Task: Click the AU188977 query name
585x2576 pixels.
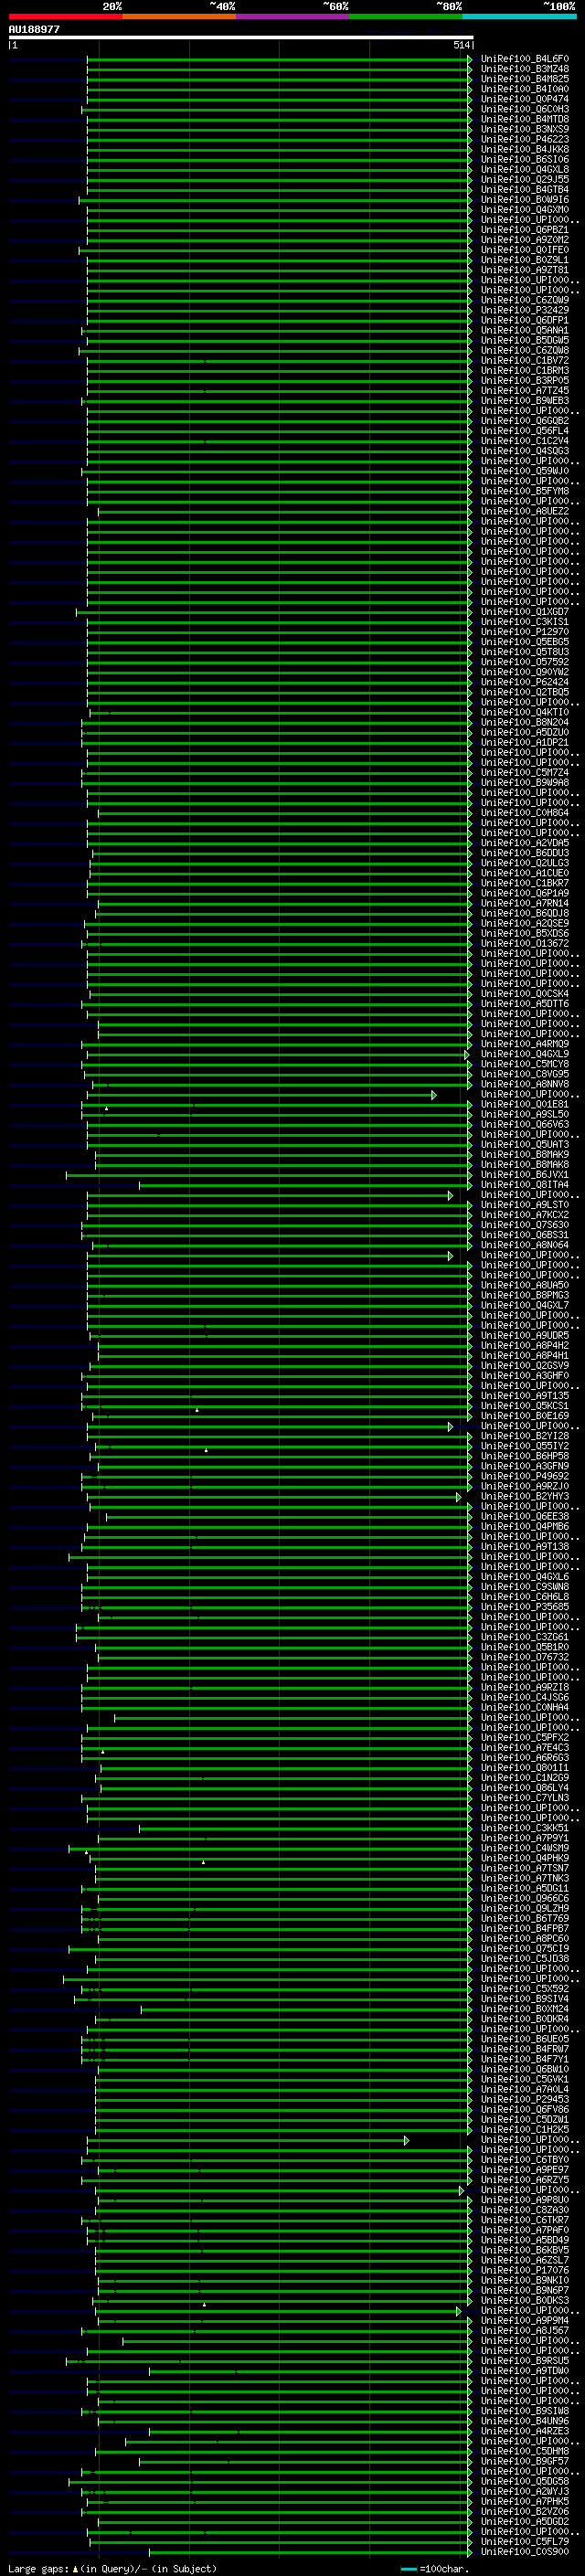Action: tap(34, 30)
